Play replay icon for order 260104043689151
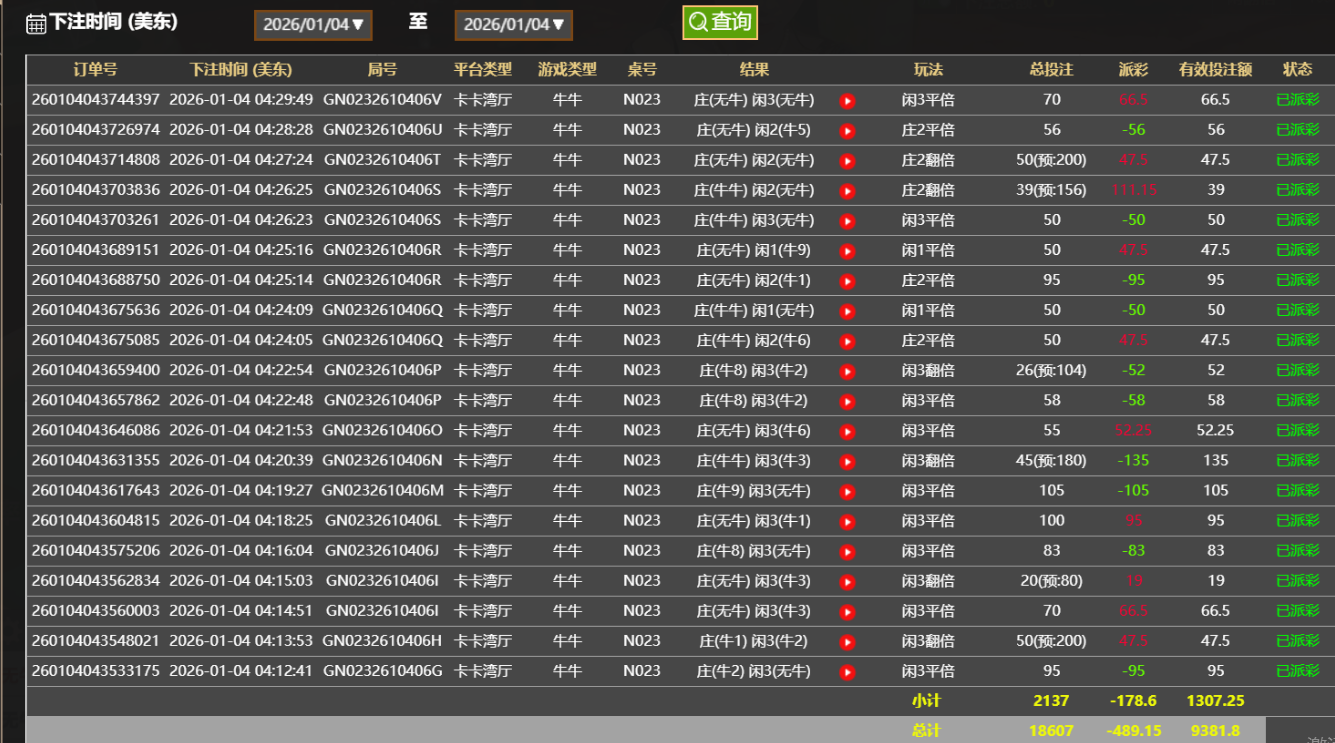Image resolution: width=1335 pixels, height=743 pixels. [x=847, y=251]
